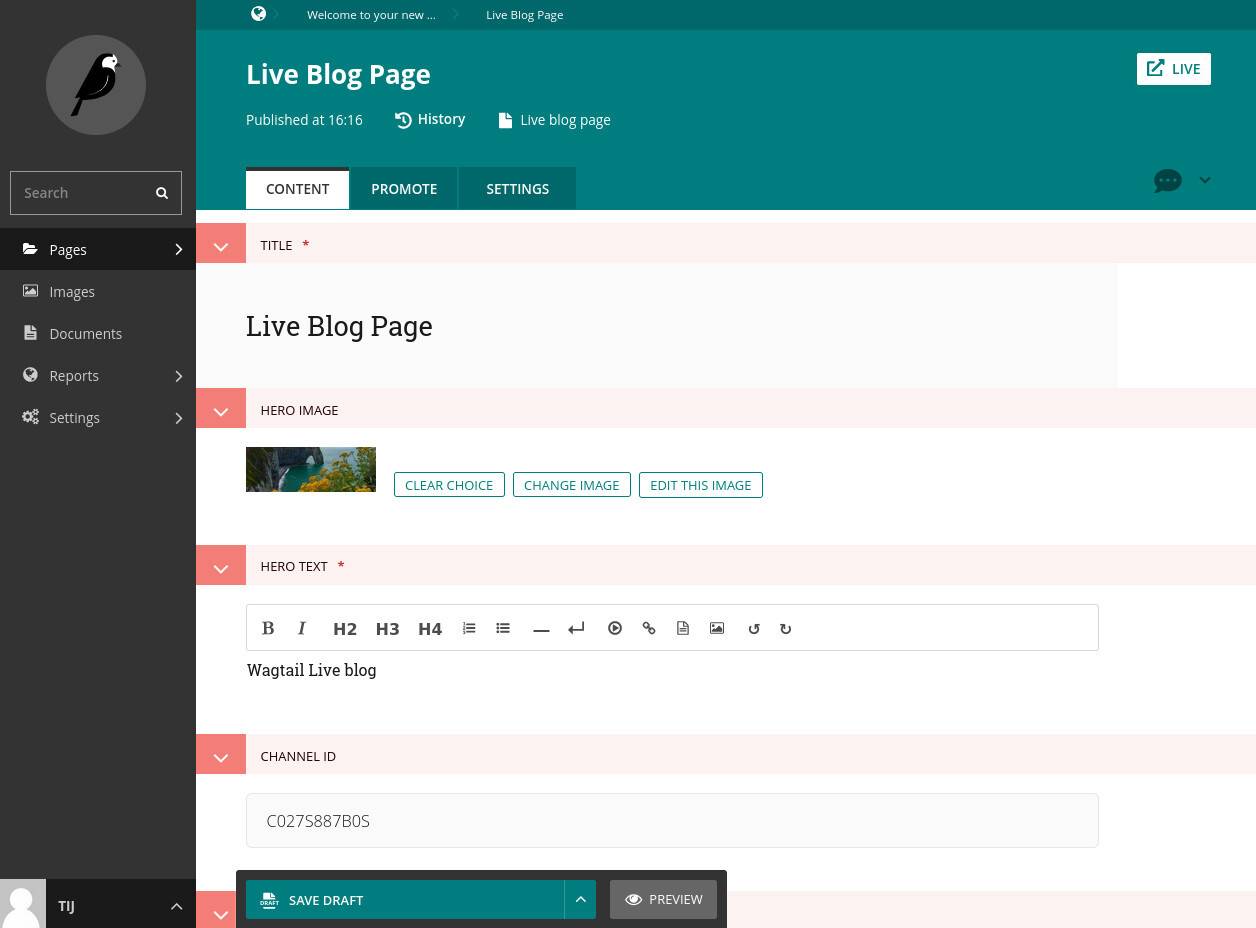Insert bulleted list in editor
This screenshot has height=928, width=1256.
click(x=503, y=628)
